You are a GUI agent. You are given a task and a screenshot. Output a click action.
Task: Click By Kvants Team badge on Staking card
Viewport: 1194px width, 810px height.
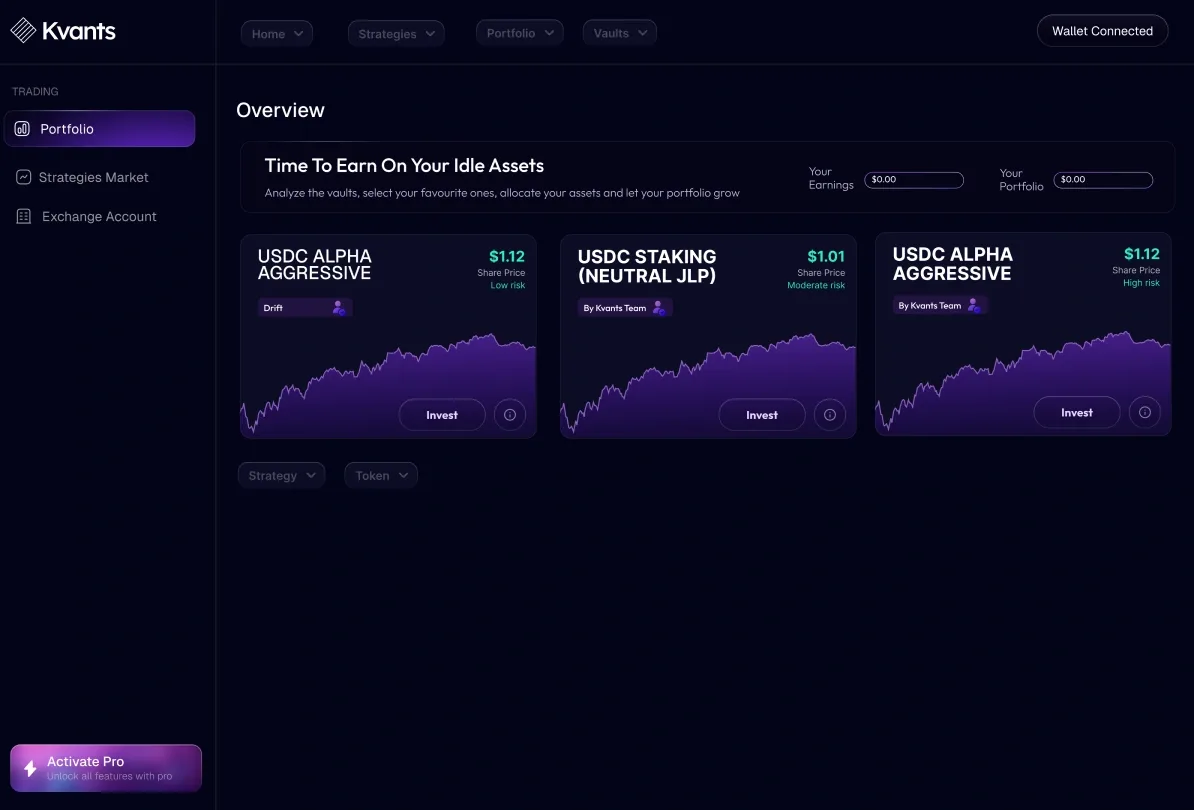pyautogui.click(x=624, y=308)
